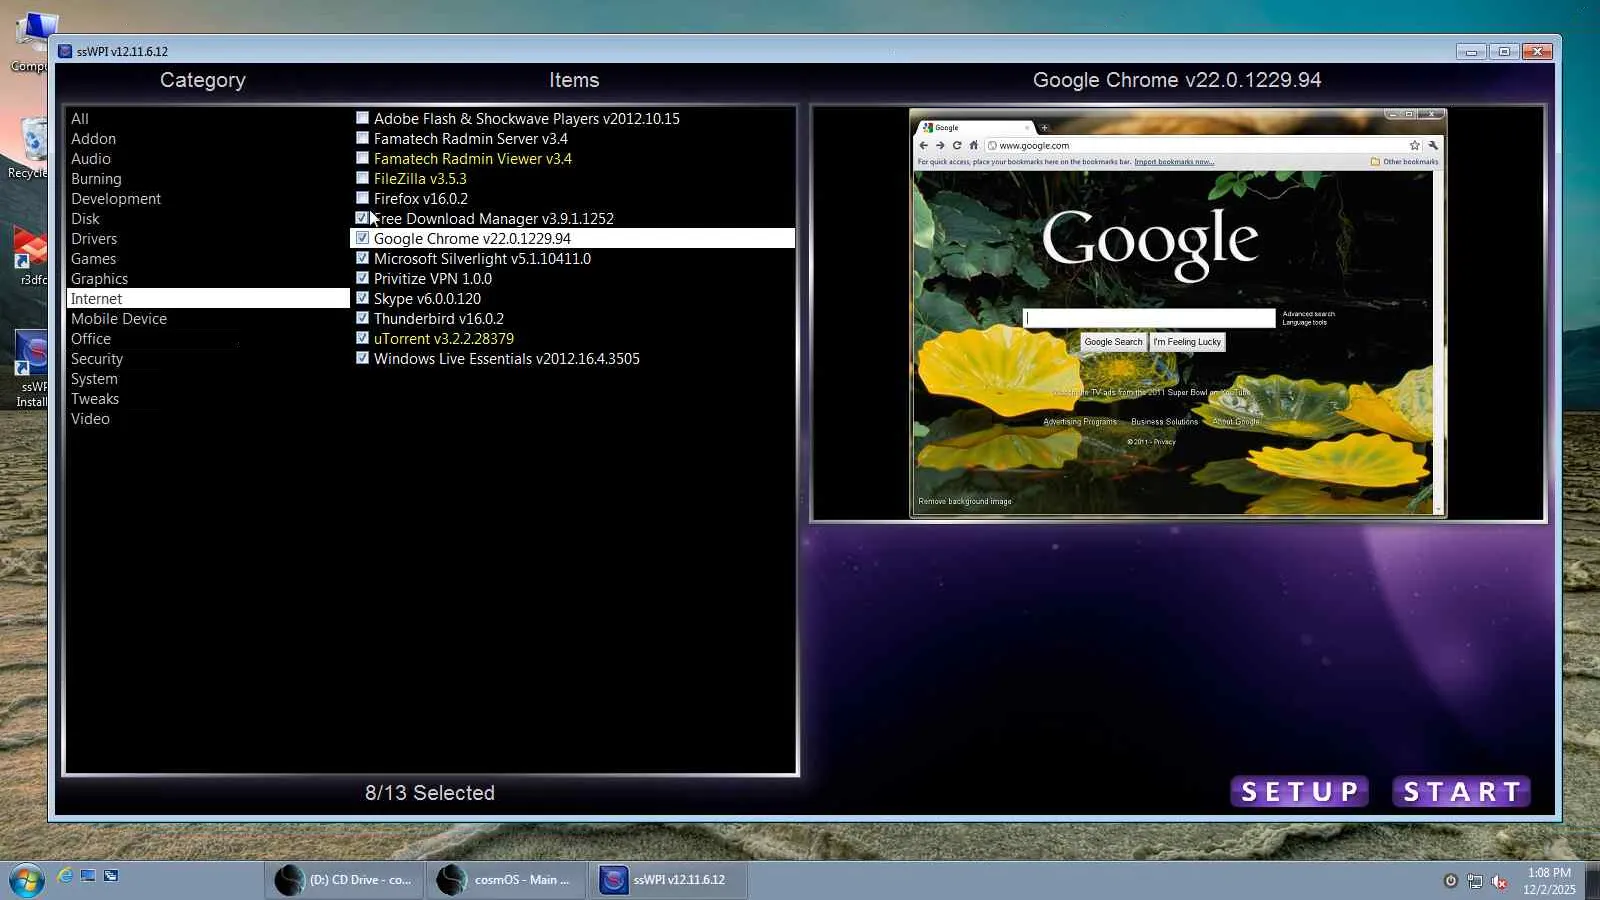1600x900 pixels.
Task: Click the highlighted Internet category
Action: (208, 299)
